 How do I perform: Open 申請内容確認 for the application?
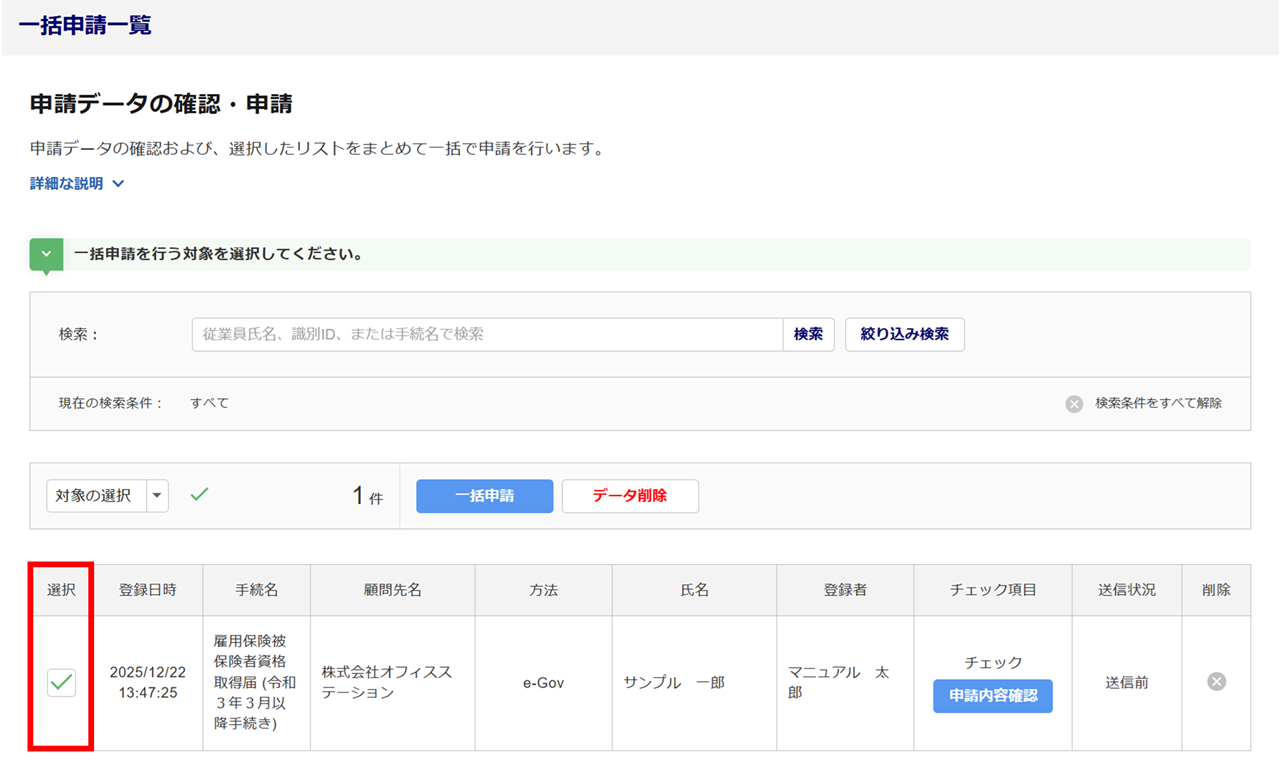[992, 696]
